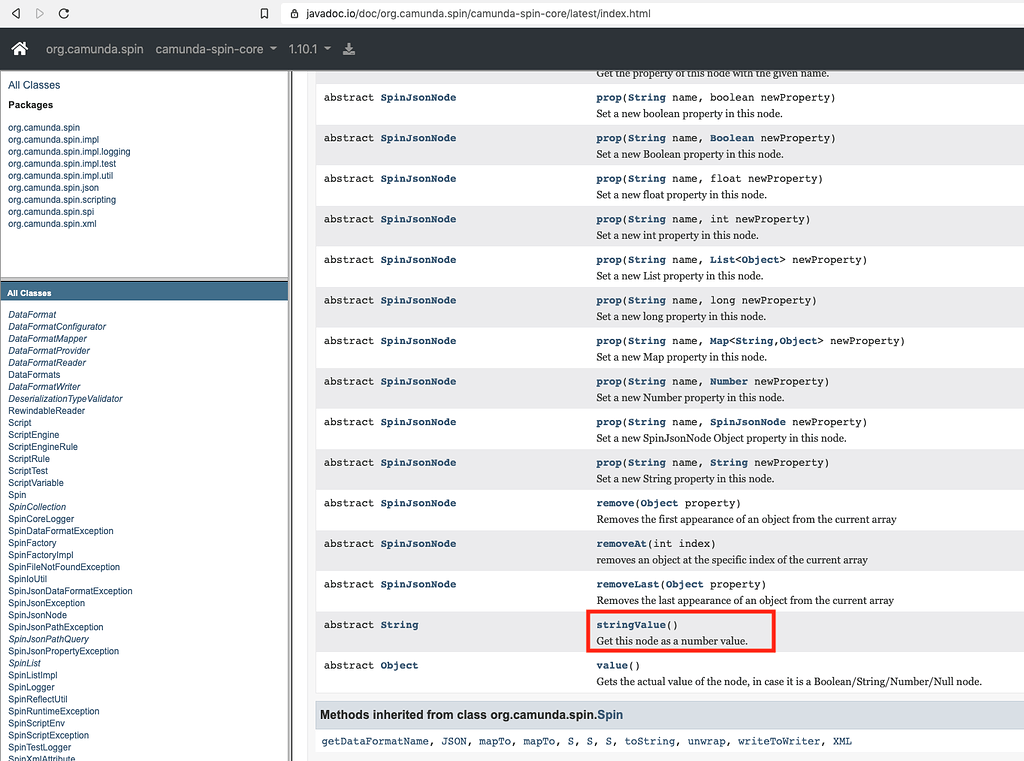Open Boolean type link in prop signature
The image size is (1024, 761).
[x=731, y=138]
